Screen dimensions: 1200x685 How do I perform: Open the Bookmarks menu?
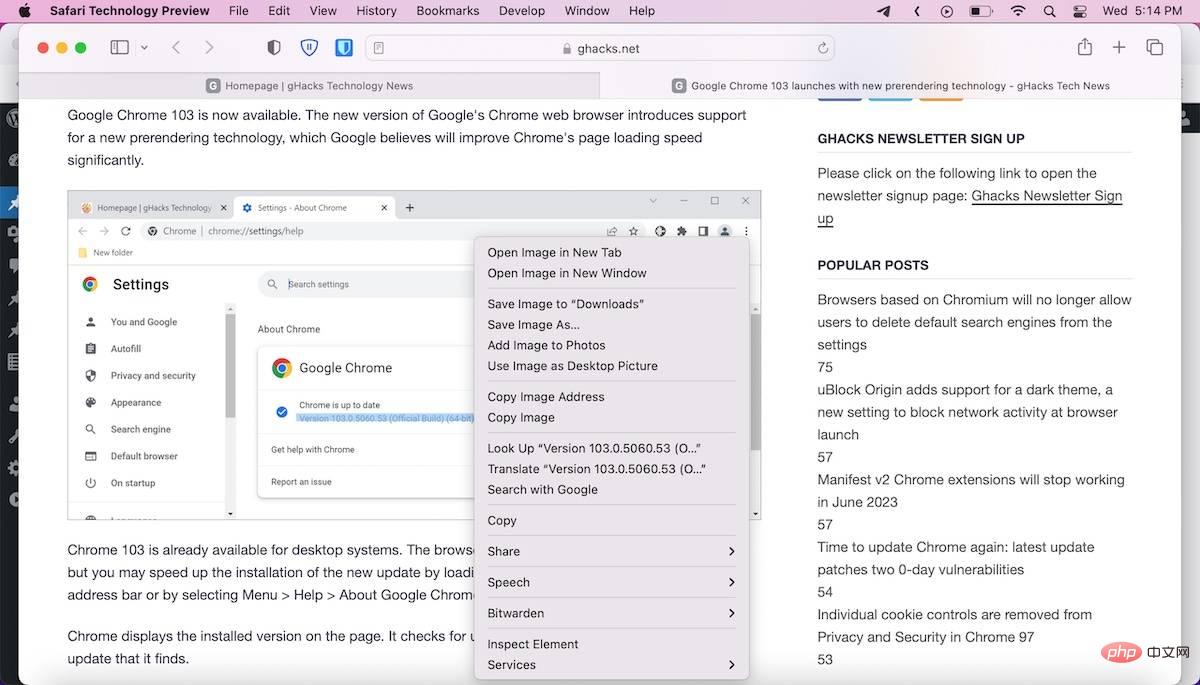448,11
